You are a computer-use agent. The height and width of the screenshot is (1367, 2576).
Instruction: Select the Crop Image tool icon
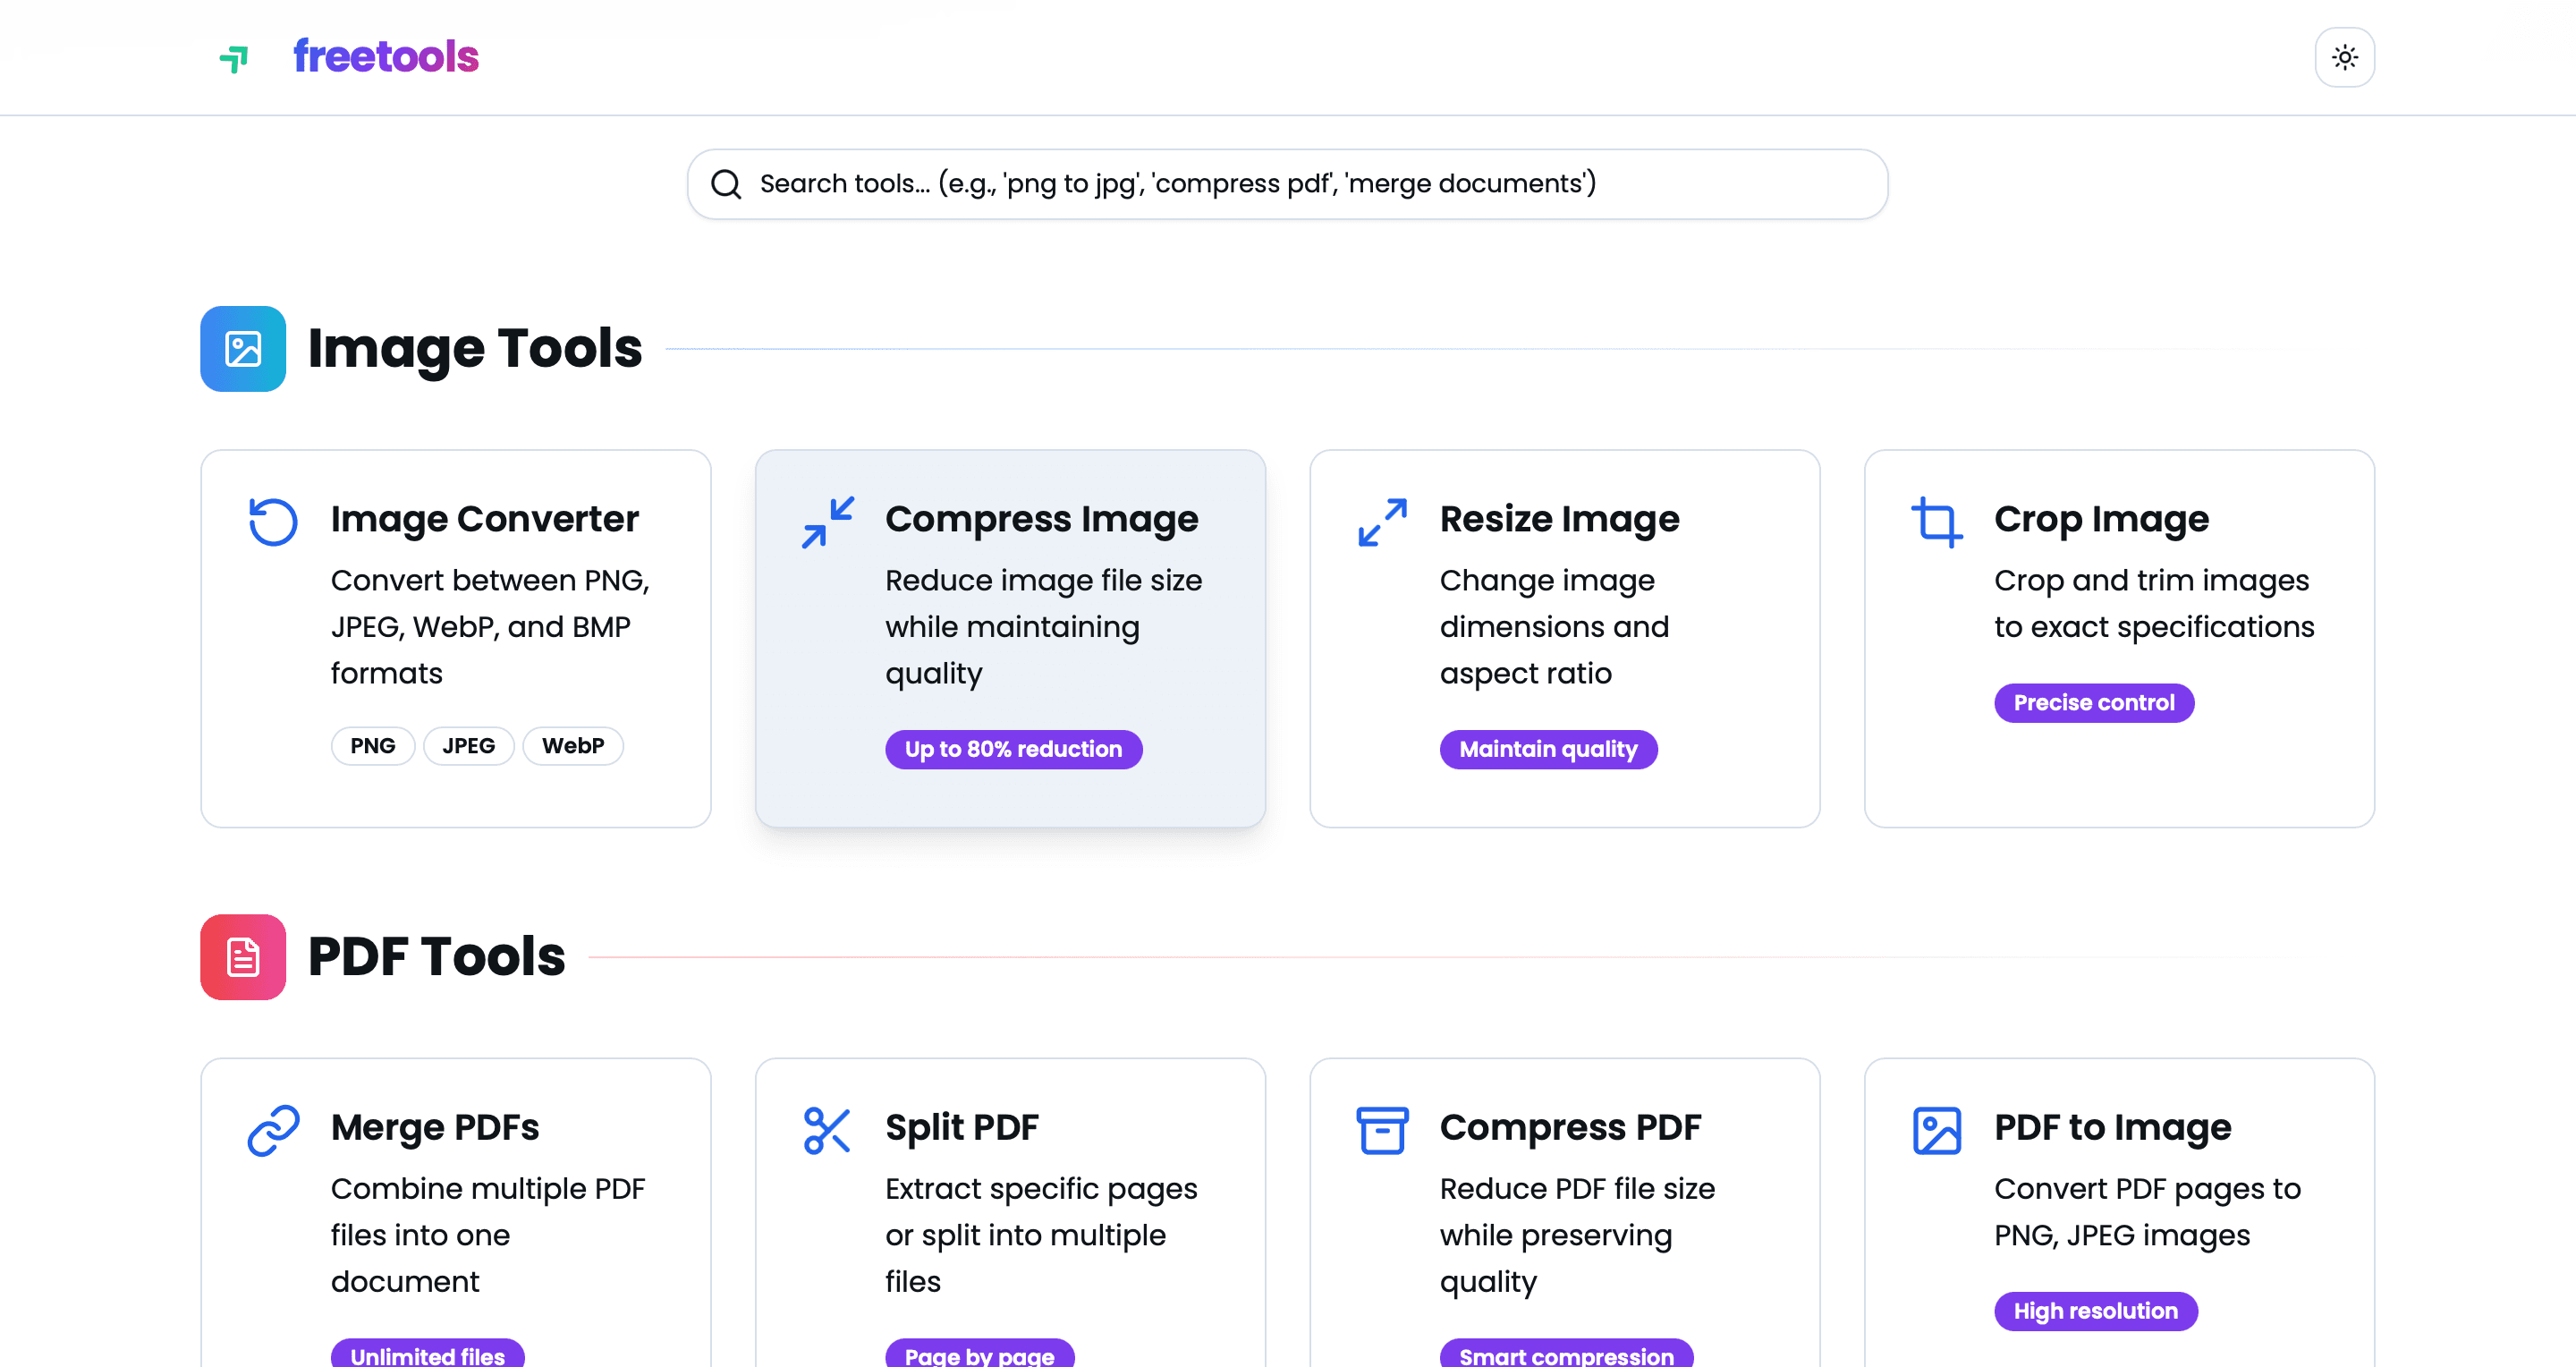tap(1937, 522)
